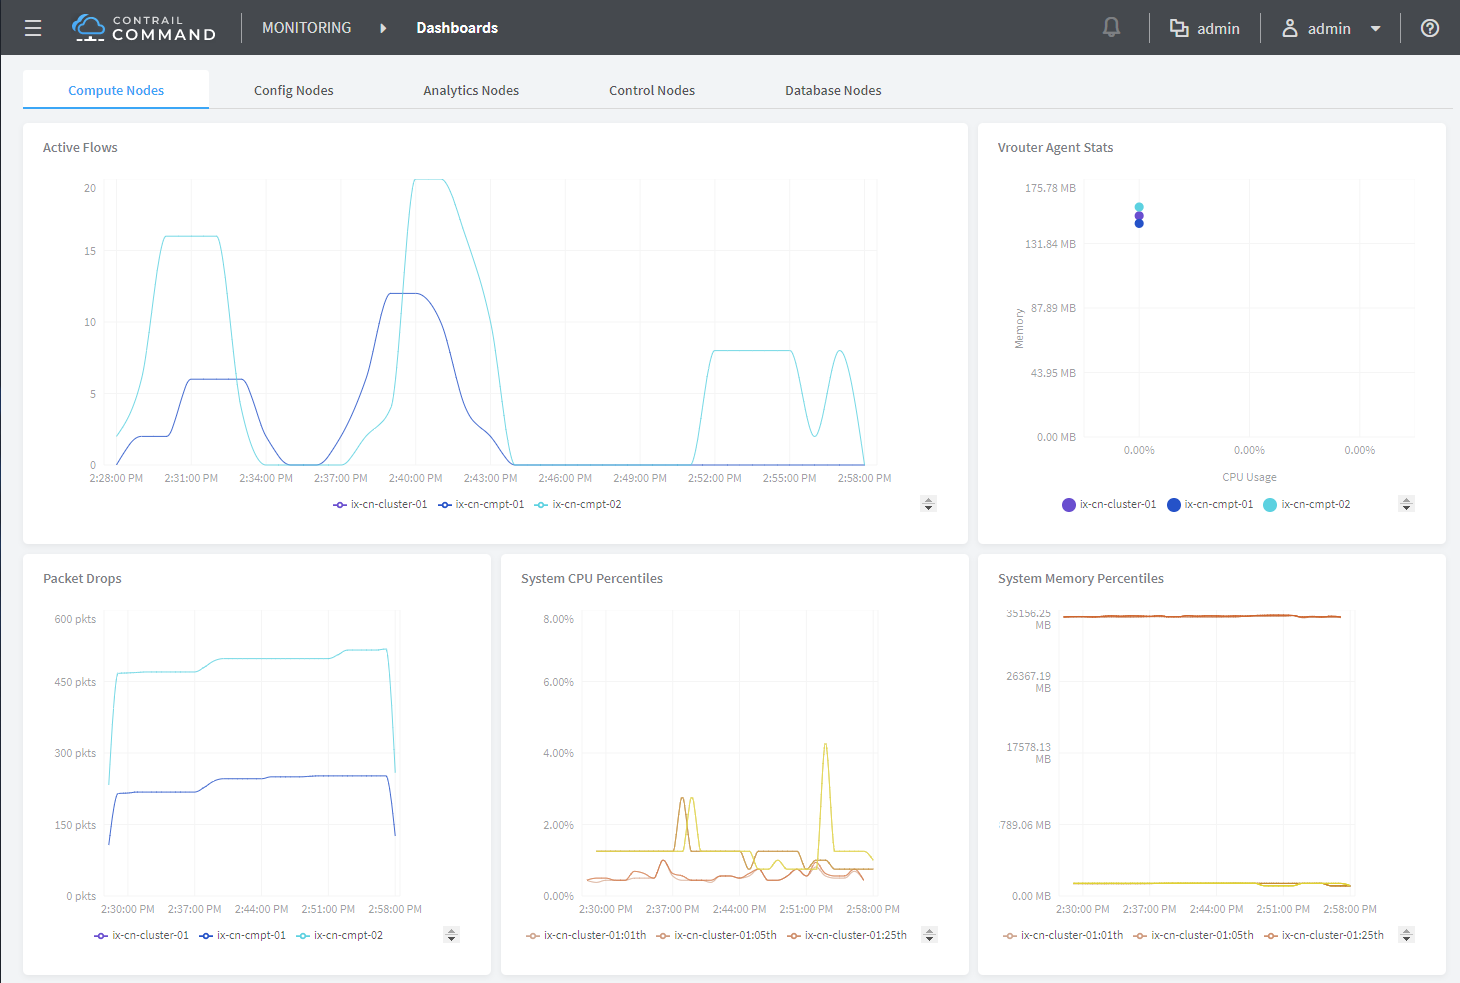Click the 26367.19 MB axis label
Screen dimensions: 1460x983
[1028, 682]
